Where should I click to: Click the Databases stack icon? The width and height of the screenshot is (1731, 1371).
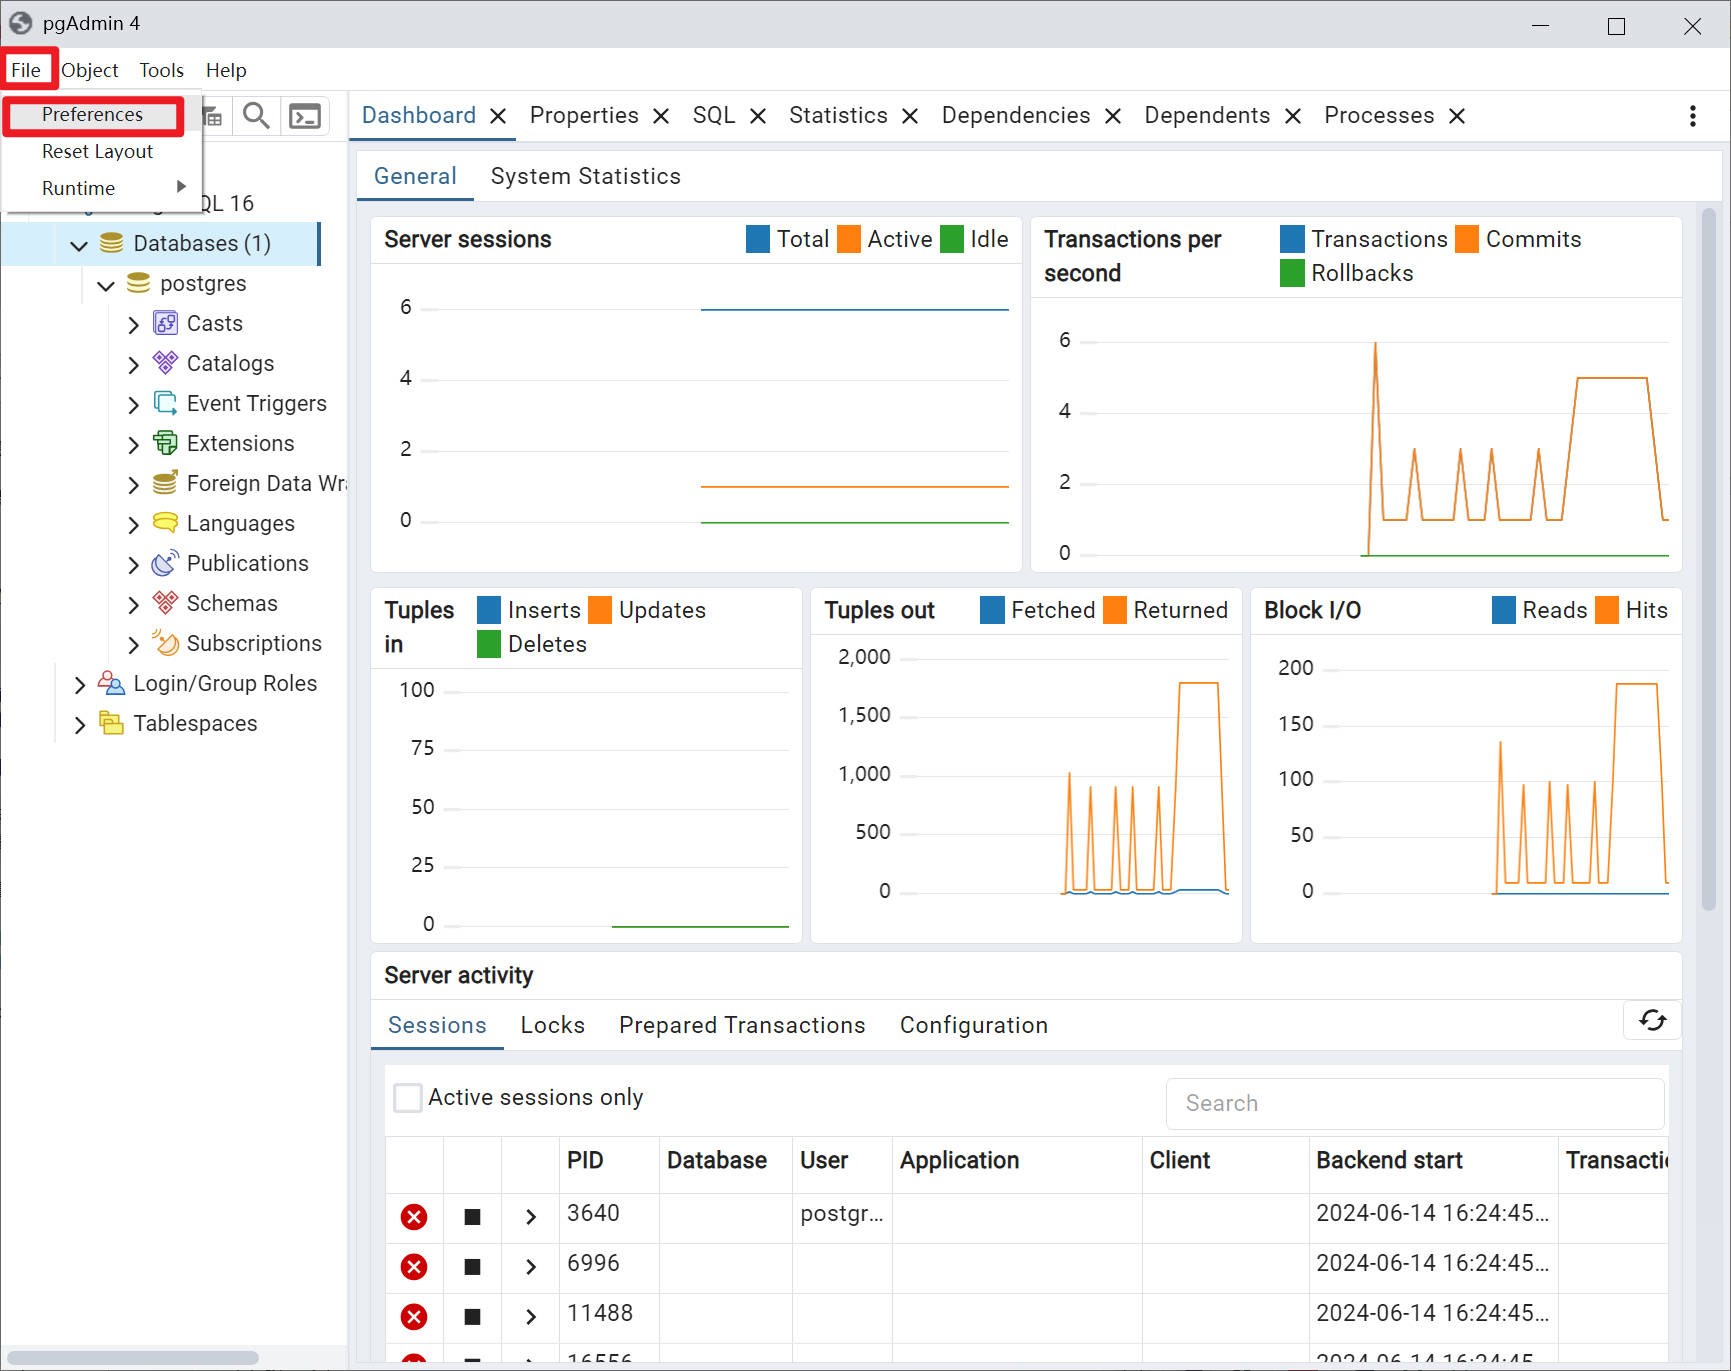click(x=112, y=243)
